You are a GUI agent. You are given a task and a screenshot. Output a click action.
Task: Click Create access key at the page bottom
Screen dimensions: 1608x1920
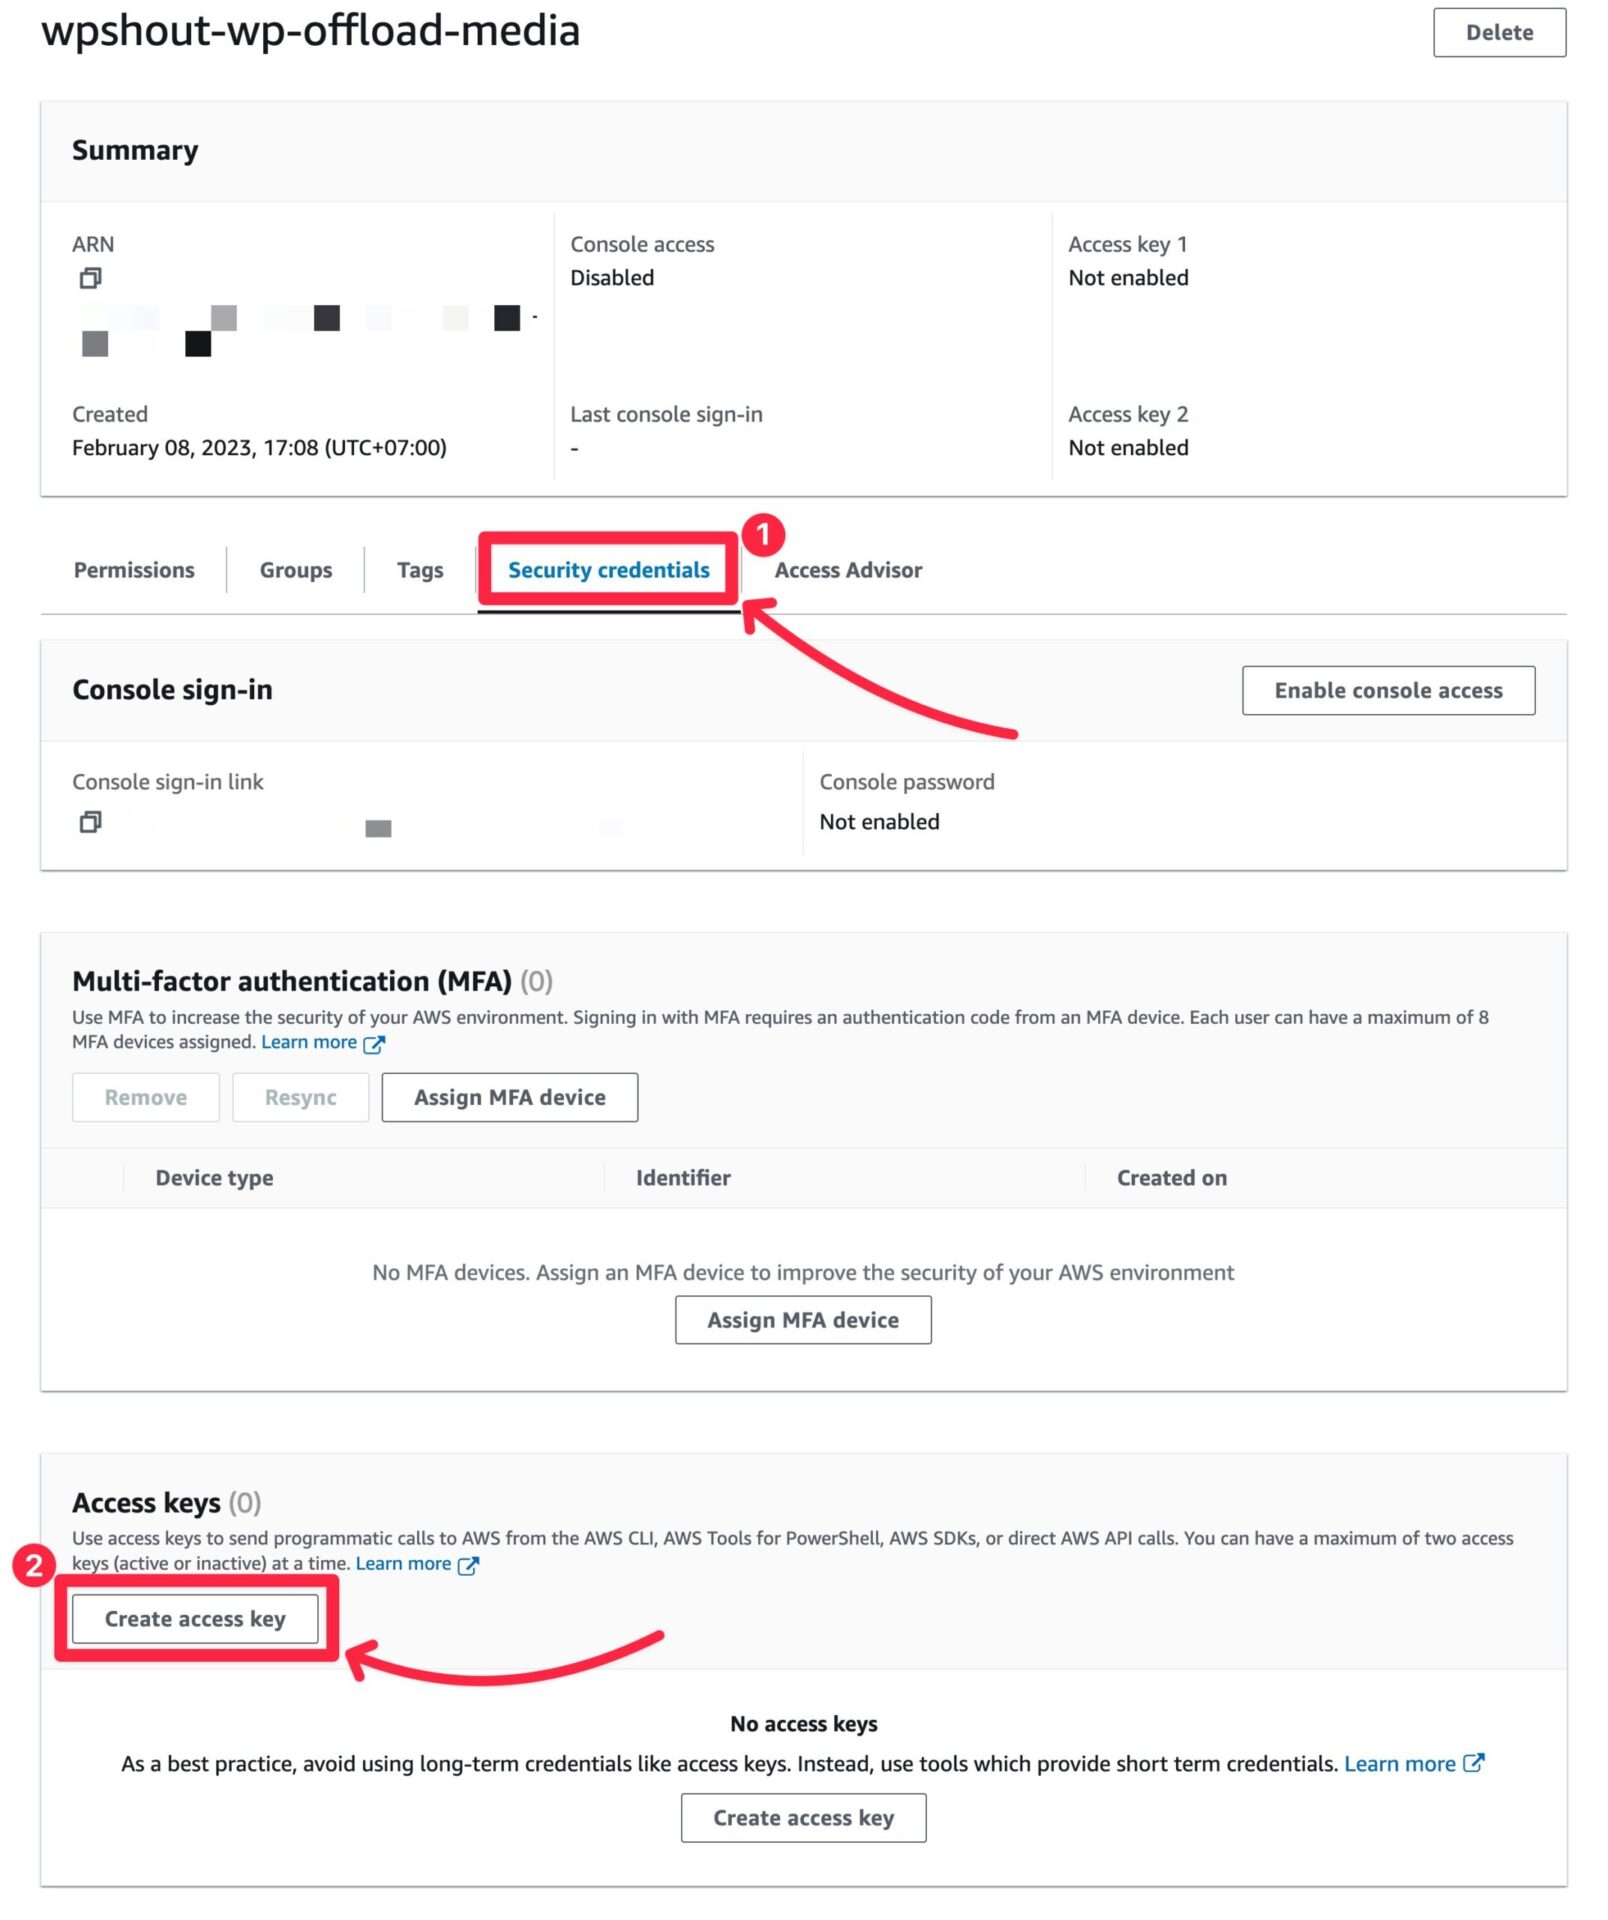tap(803, 1817)
